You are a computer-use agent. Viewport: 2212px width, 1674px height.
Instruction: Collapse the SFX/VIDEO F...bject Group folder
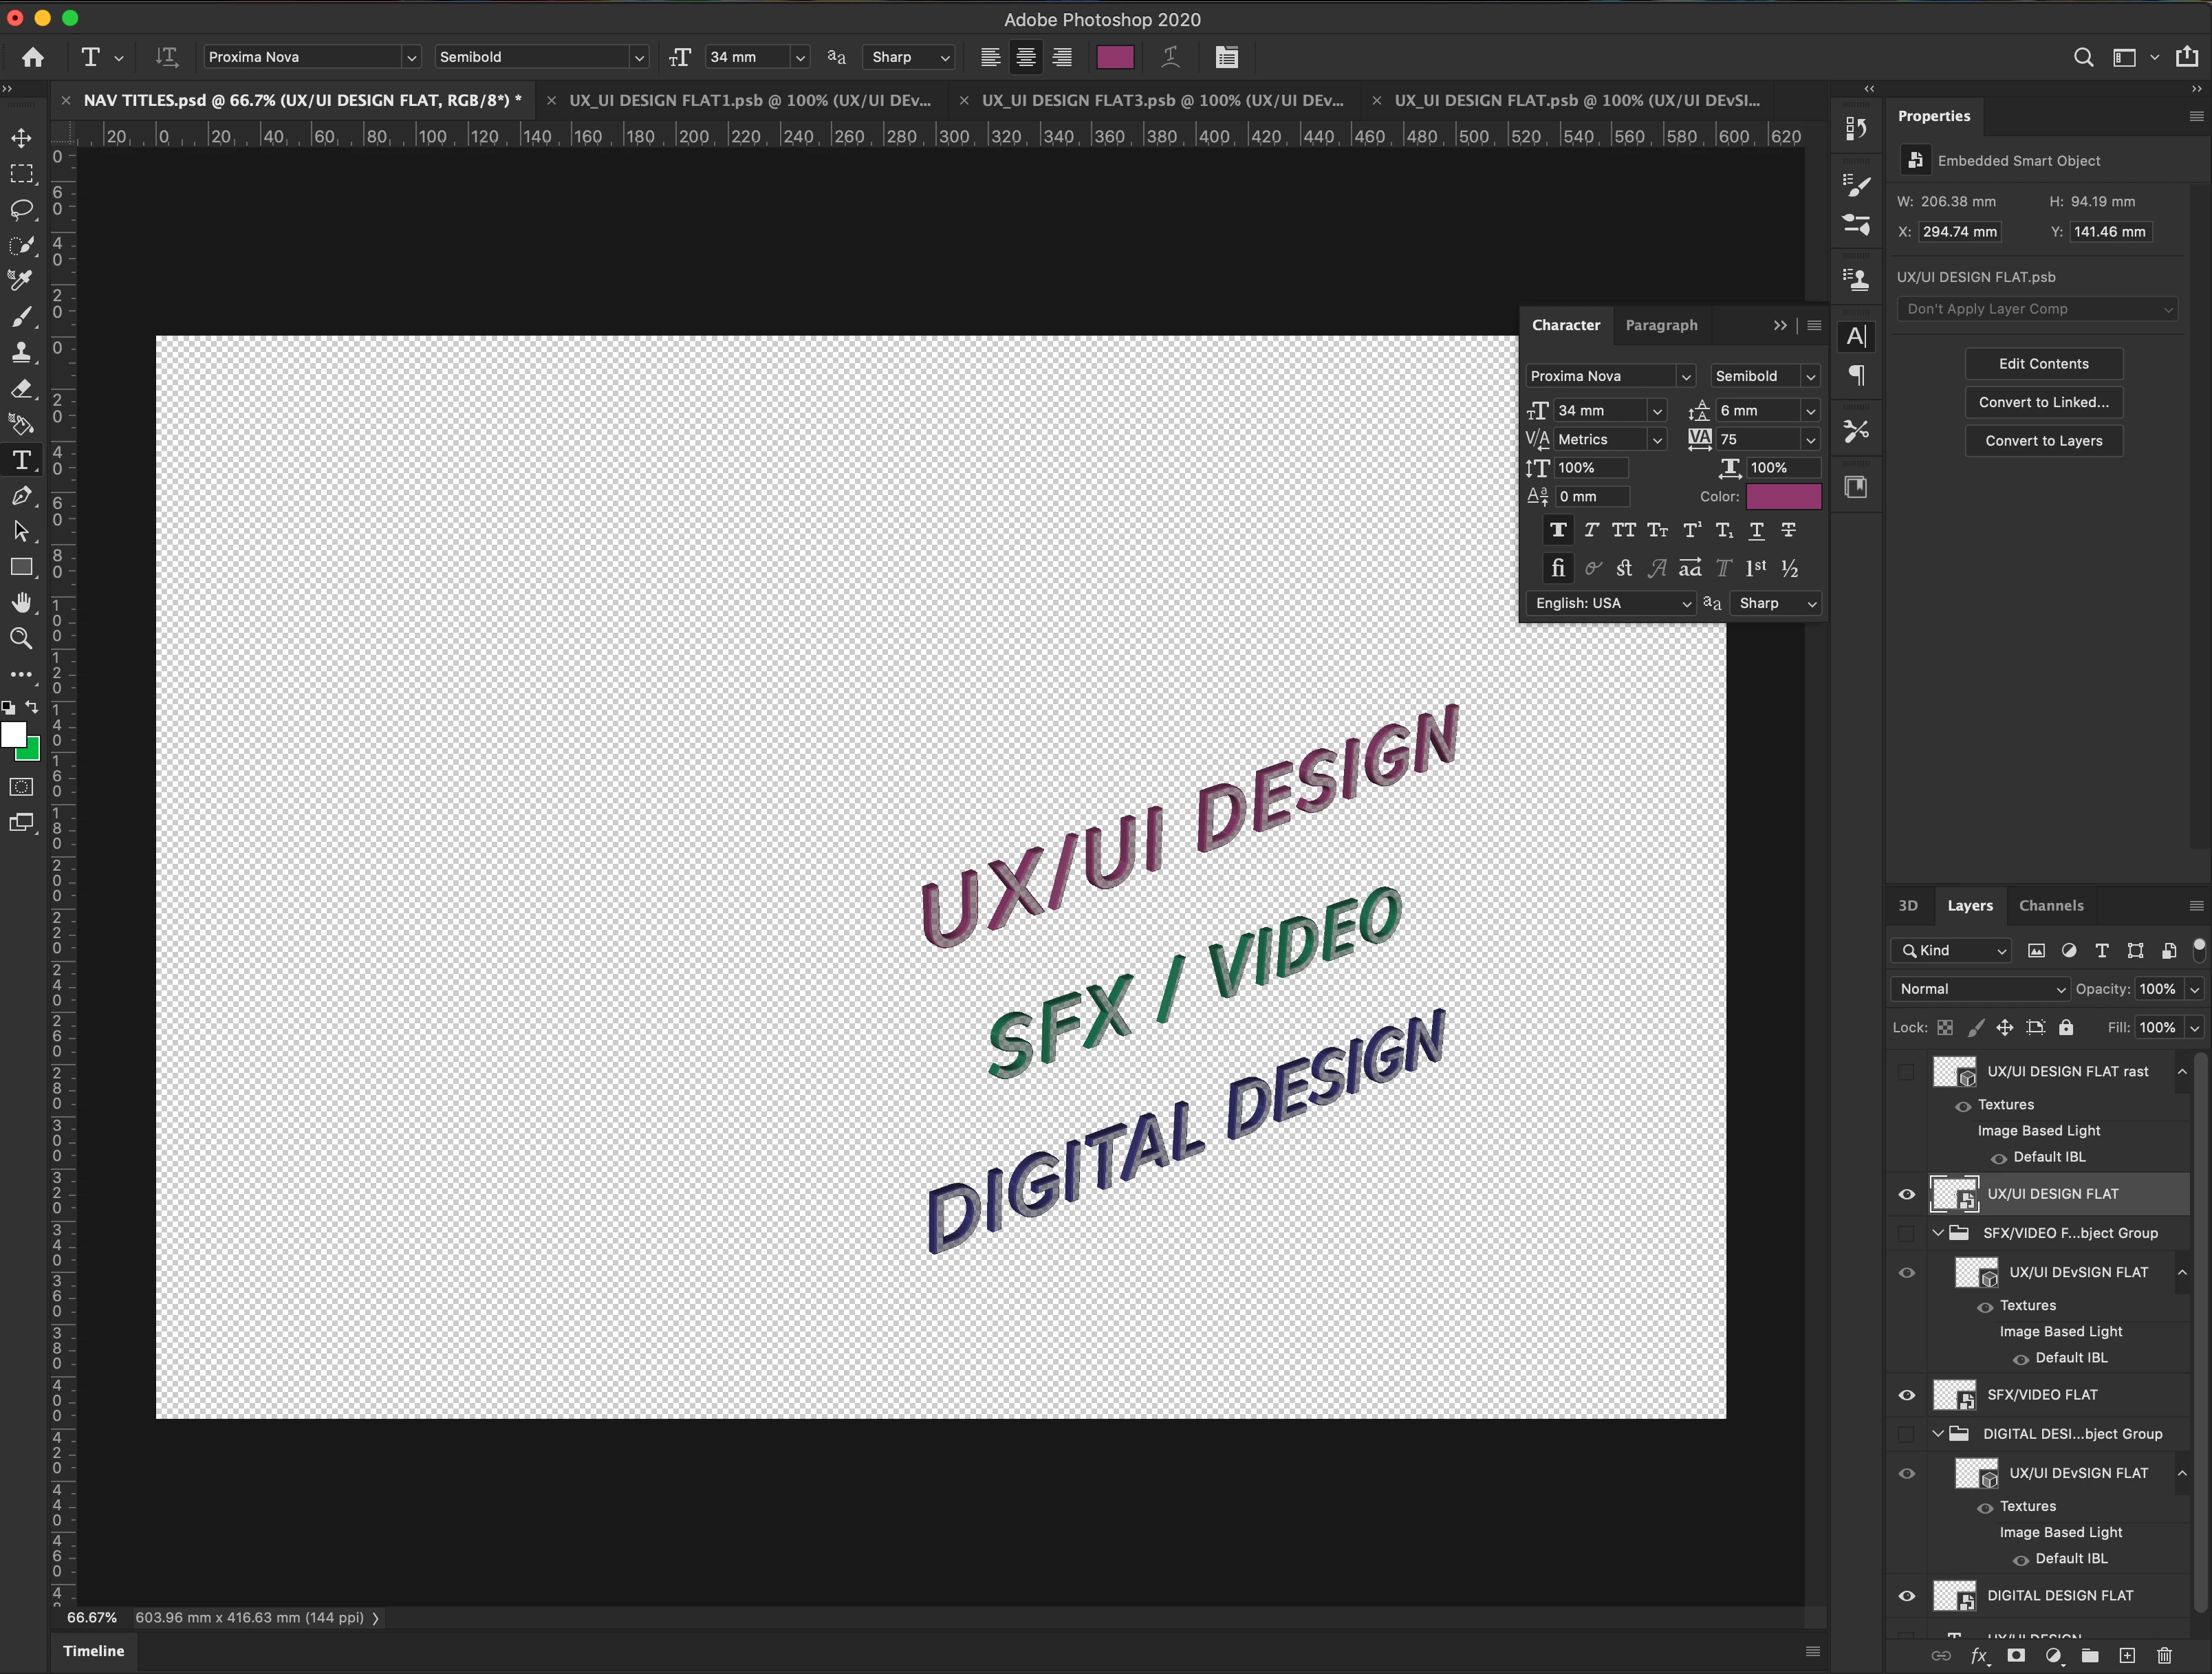tap(1937, 1233)
